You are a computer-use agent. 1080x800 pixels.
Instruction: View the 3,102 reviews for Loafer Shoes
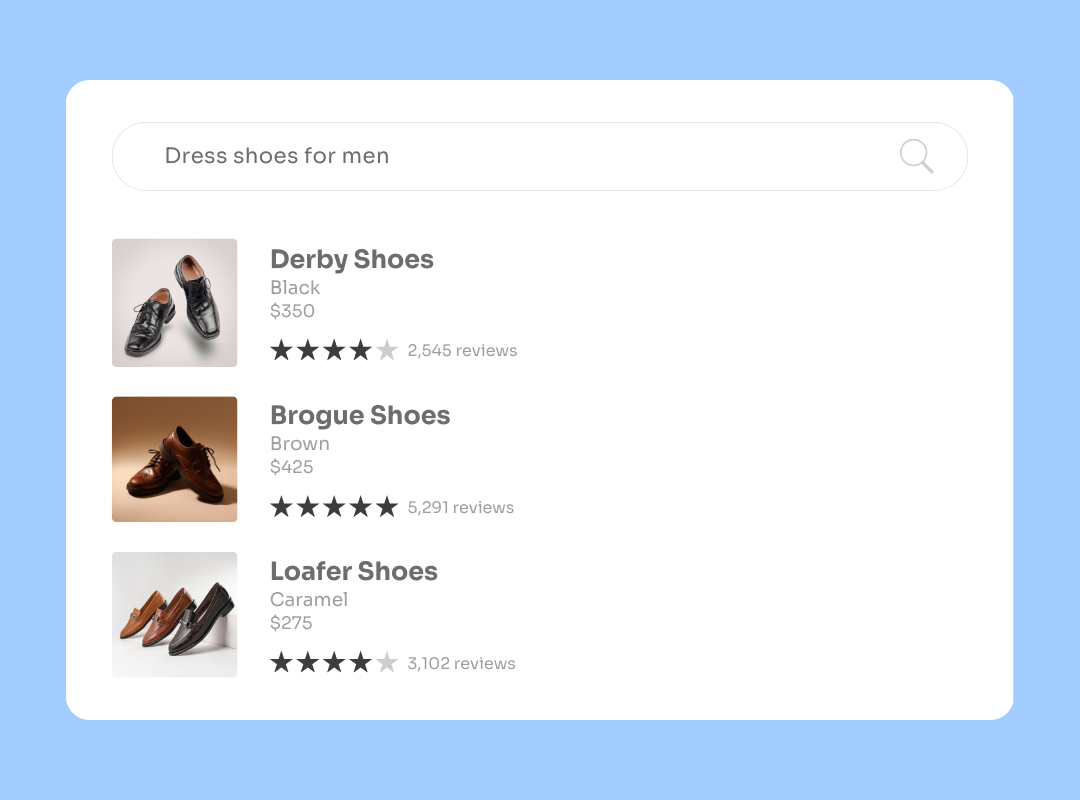click(x=461, y=663)
